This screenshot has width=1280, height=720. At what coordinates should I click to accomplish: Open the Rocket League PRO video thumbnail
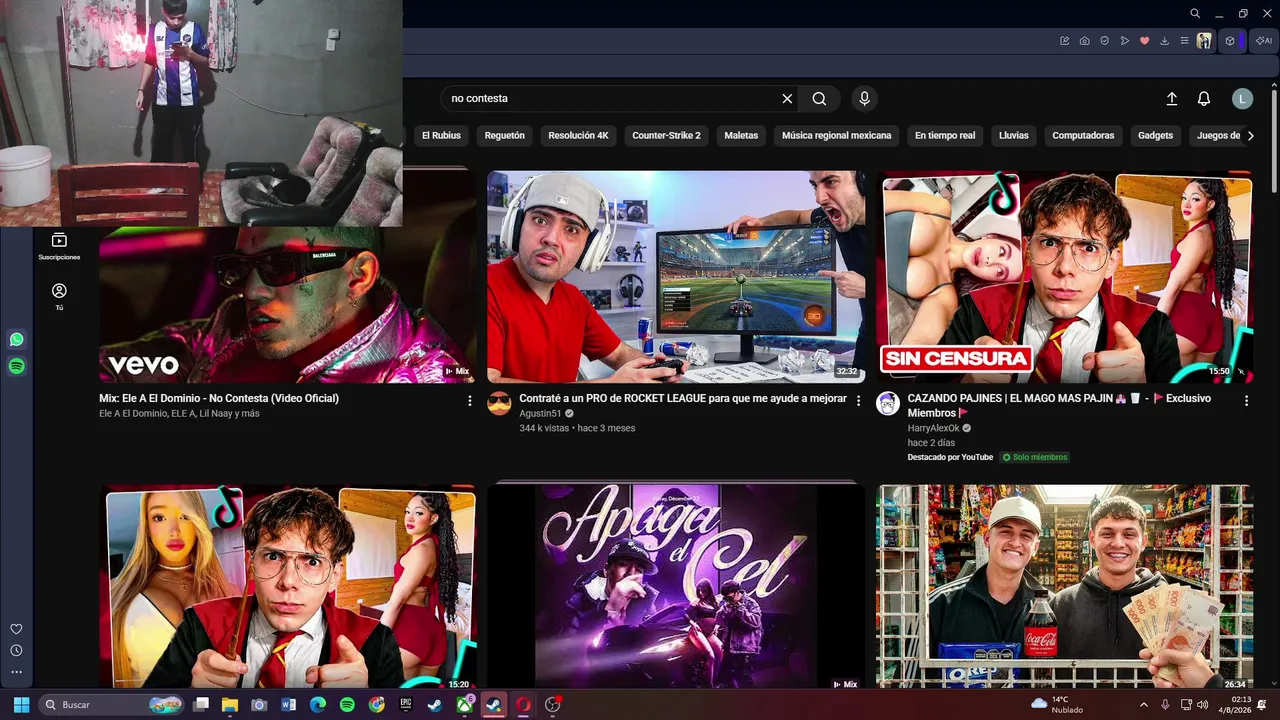(676, 277)
